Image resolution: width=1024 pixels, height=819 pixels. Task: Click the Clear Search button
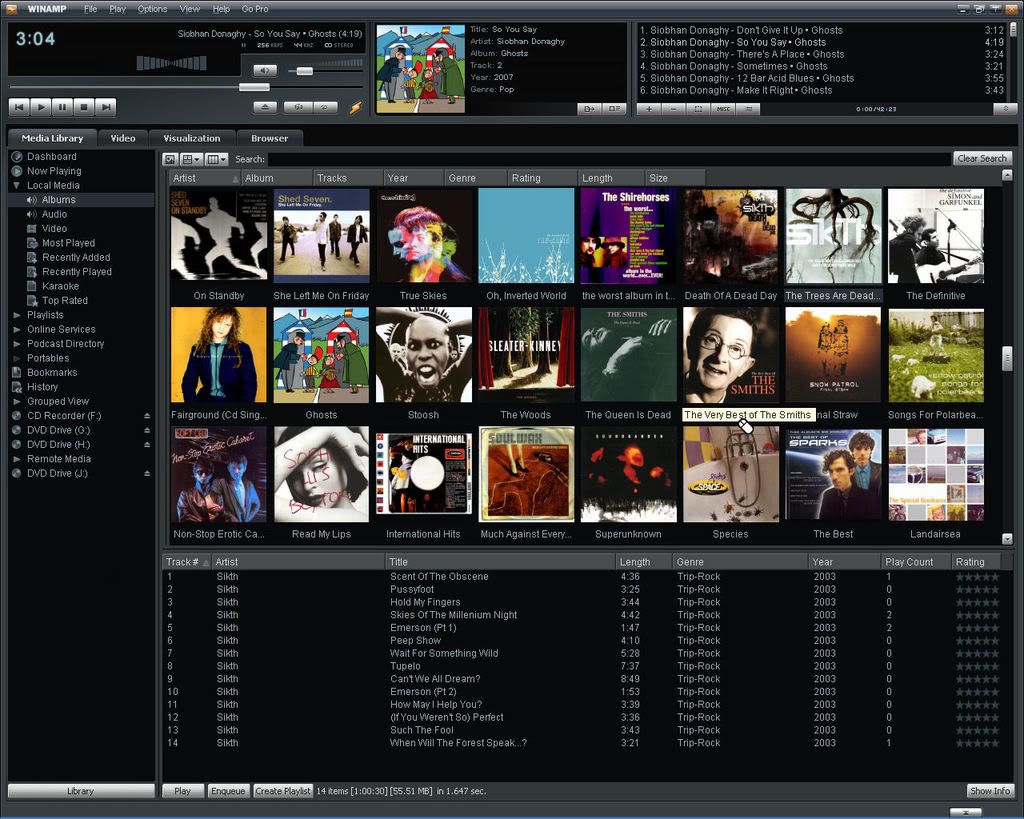981,159
